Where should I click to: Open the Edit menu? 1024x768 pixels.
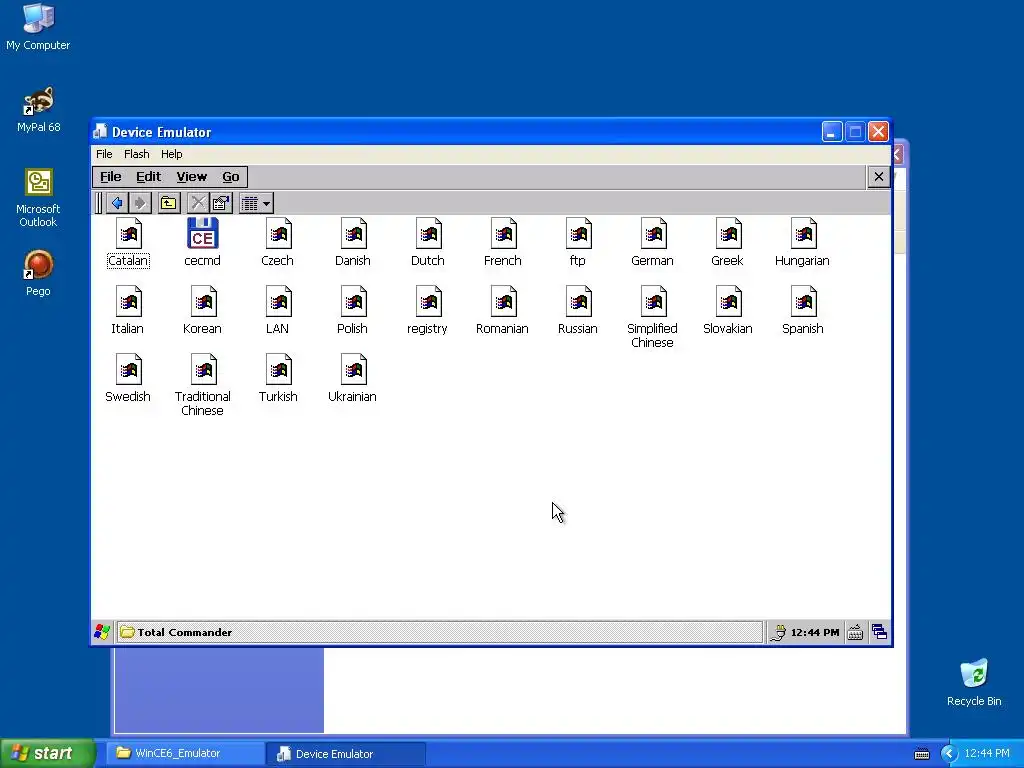click(x=148, y=176)
